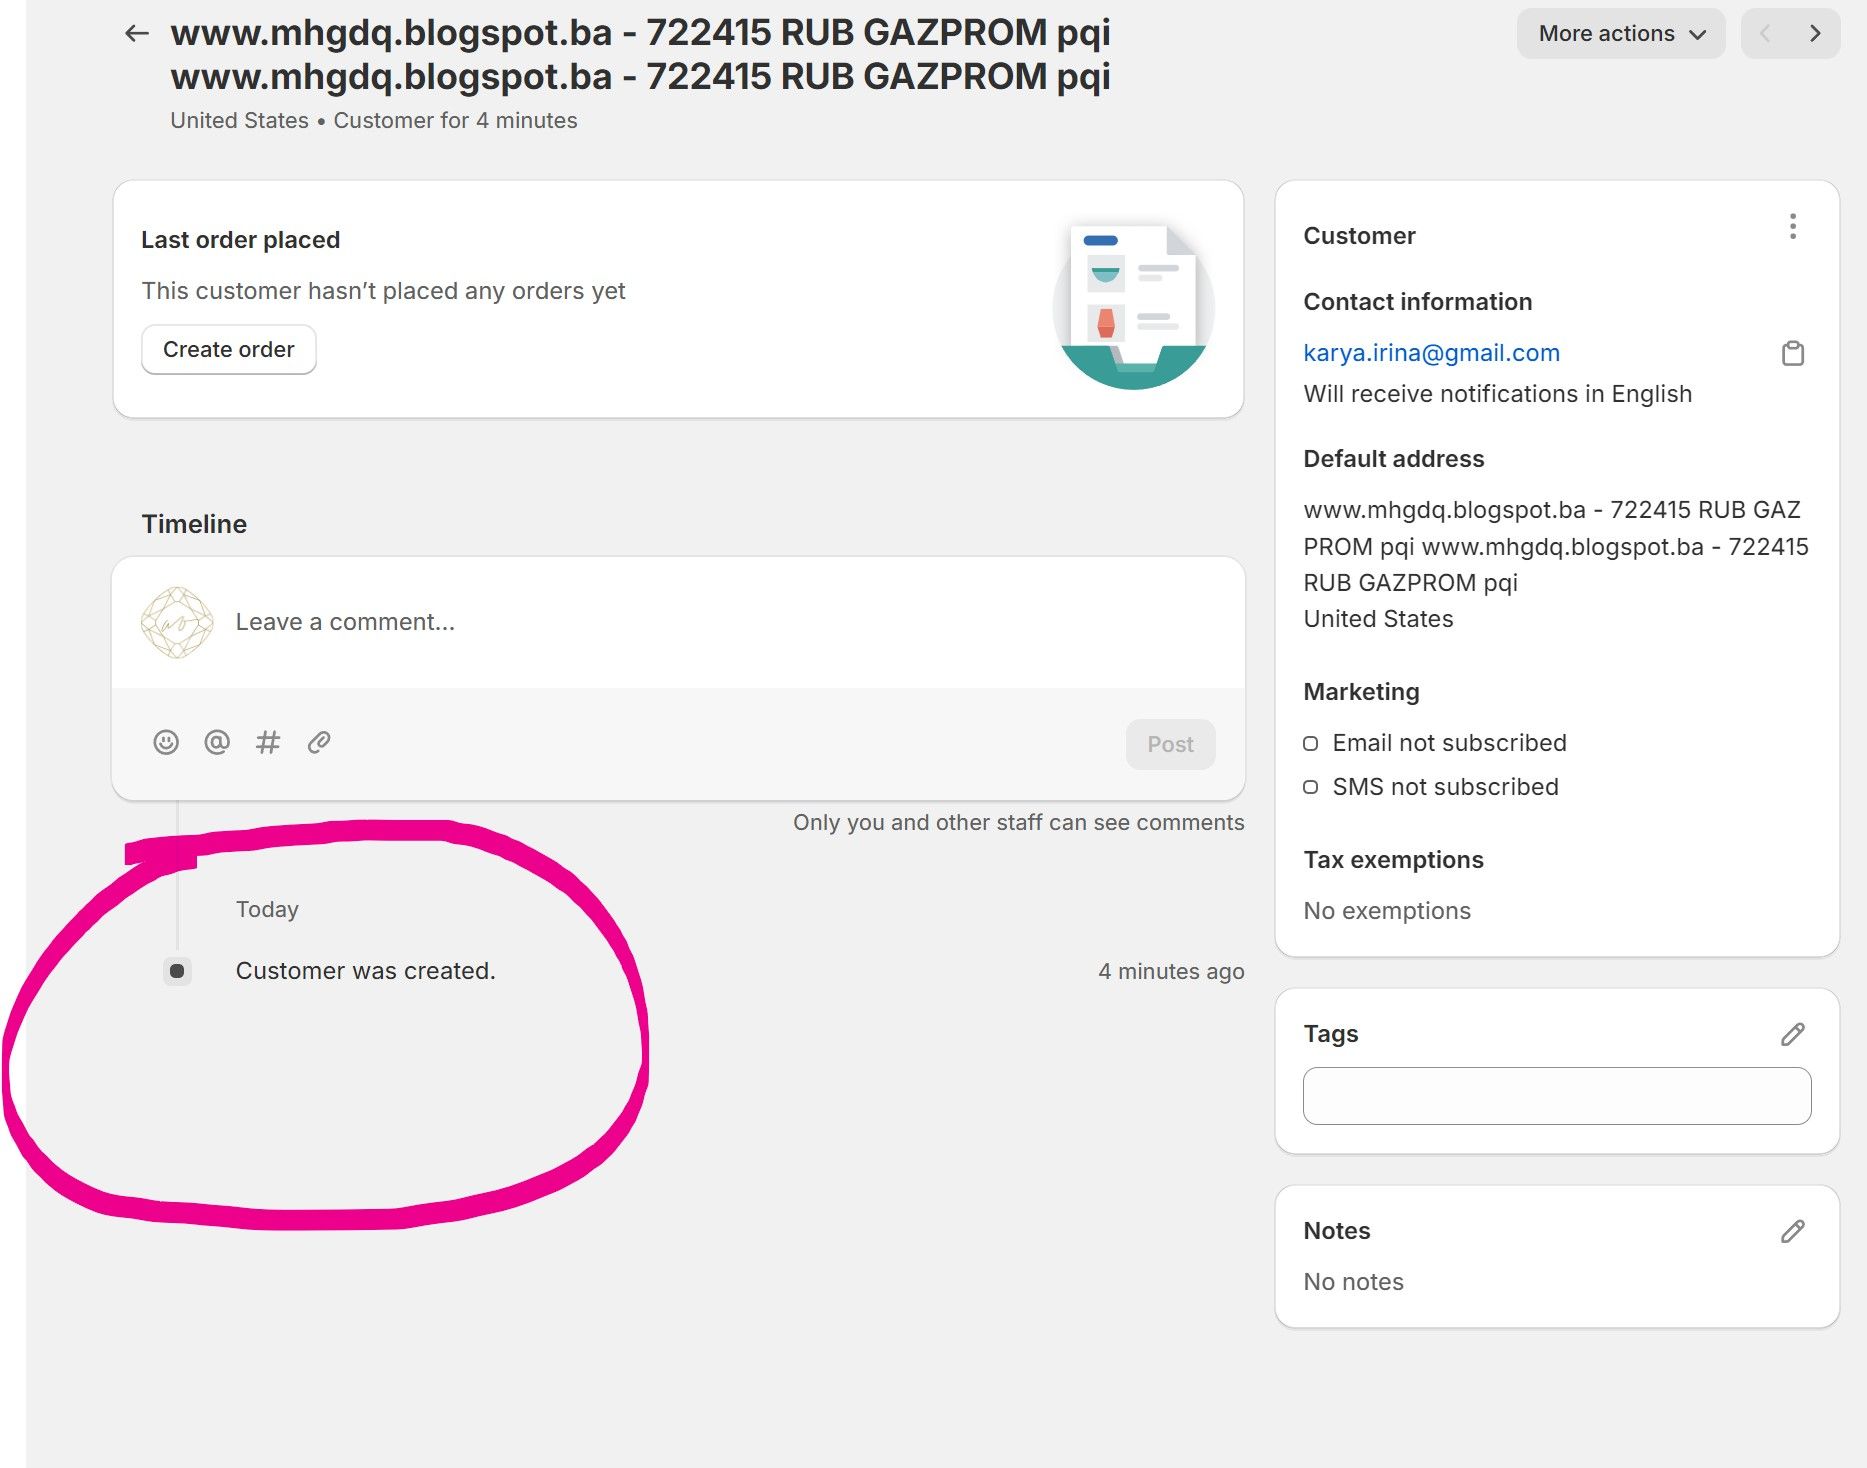Click the 'United States' line in Default address

coord(1378,619)
